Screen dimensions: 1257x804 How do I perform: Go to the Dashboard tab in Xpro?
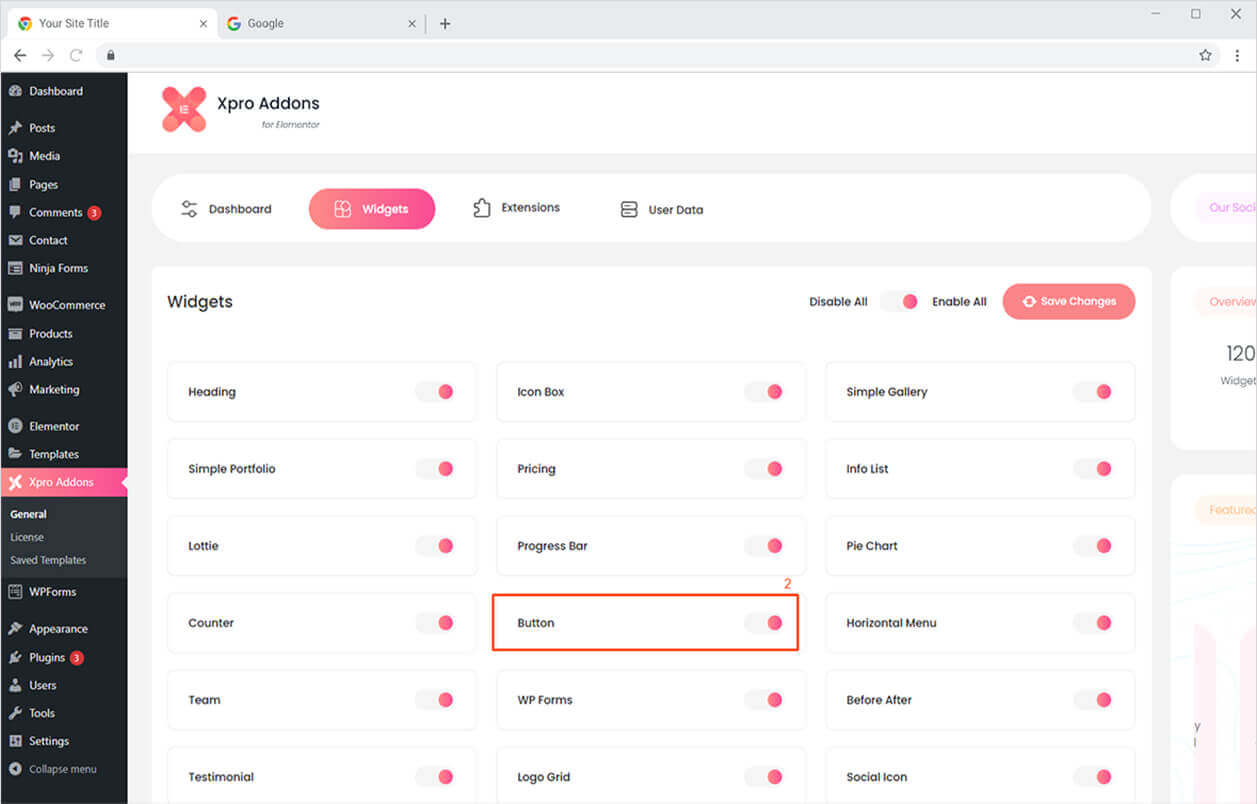click(x=226, y=209)
